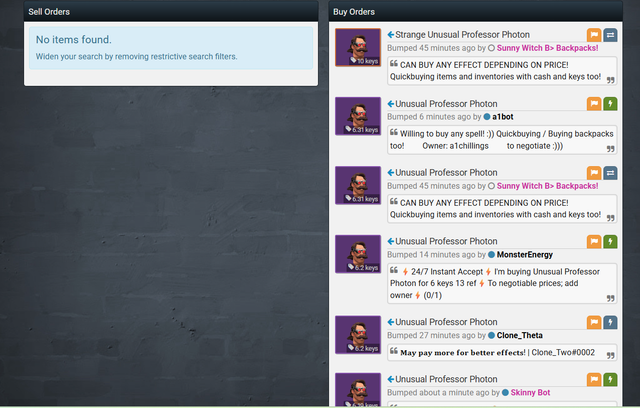Image resolution: width=640 pixels, height=408 pixels.
Task: Click 'Bumped 27 minutes ago by' text
Action: point(436,335)
